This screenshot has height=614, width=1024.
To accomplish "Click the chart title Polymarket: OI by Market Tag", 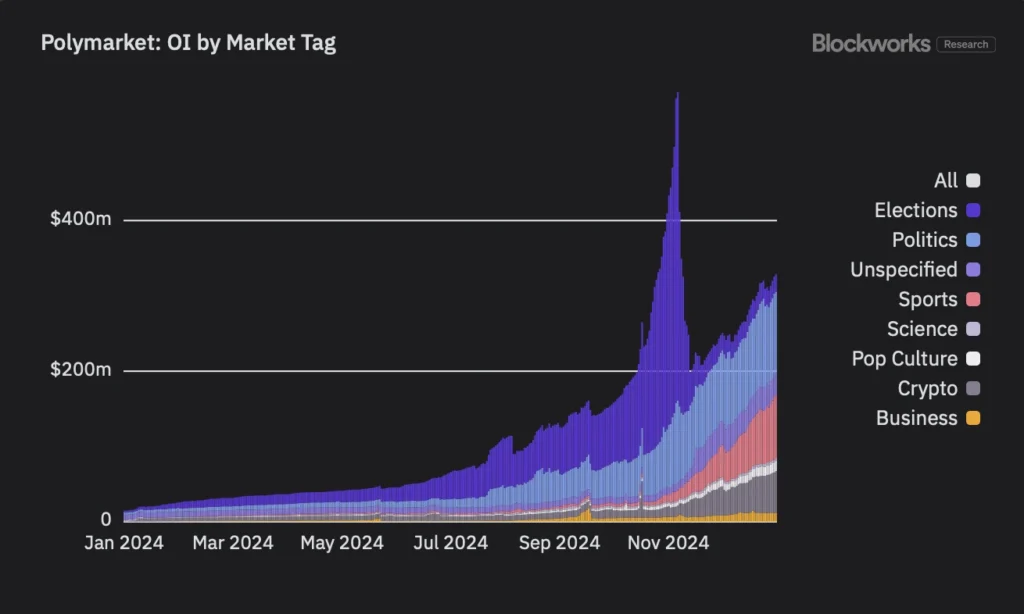I will click(x=188, y=43).
